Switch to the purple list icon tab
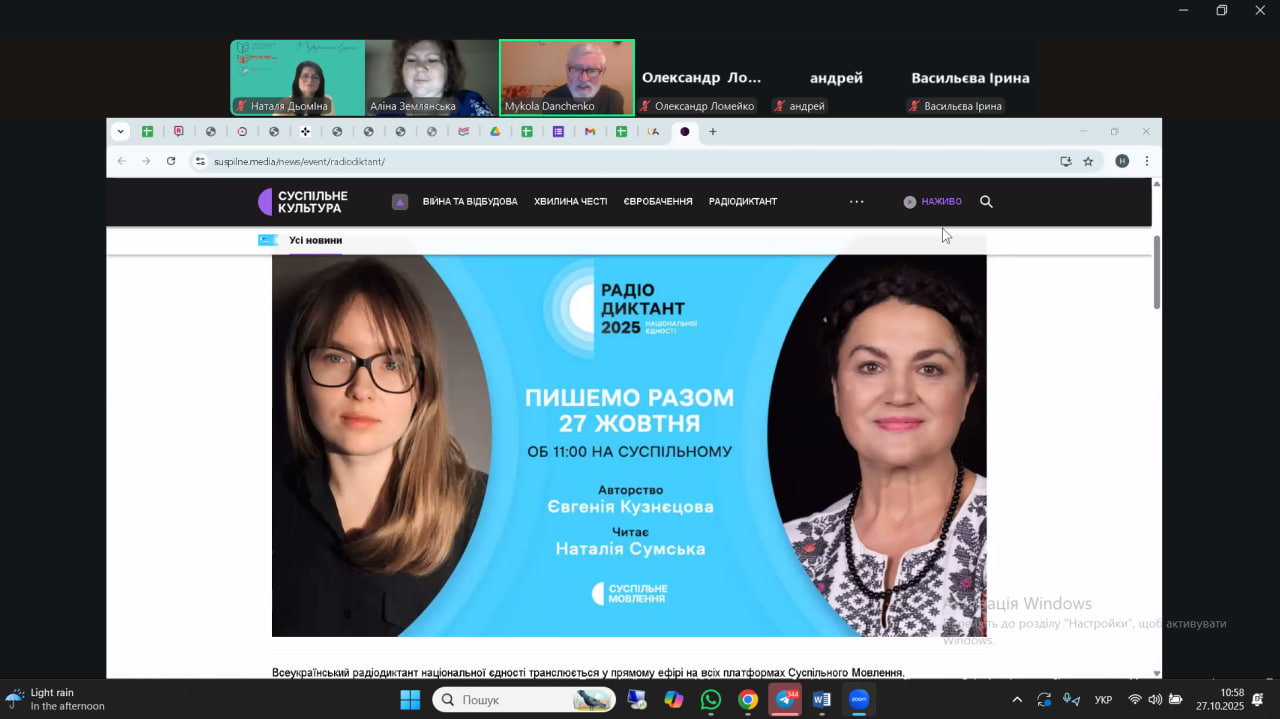The image size is (1280, 719). point(558,131)
